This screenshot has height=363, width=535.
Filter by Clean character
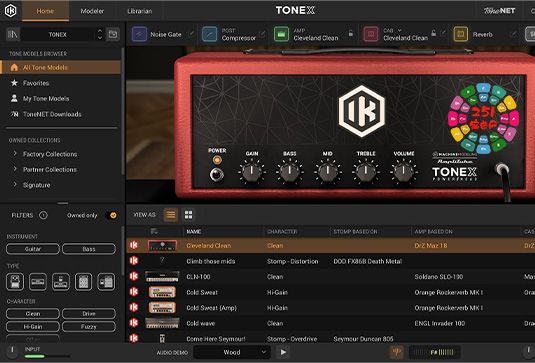(33, 314)
